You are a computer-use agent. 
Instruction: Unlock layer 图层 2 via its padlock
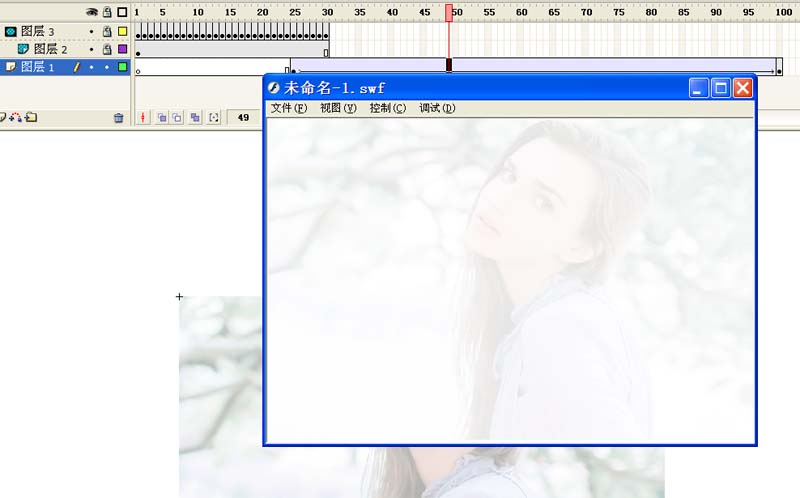coord(107,49)
